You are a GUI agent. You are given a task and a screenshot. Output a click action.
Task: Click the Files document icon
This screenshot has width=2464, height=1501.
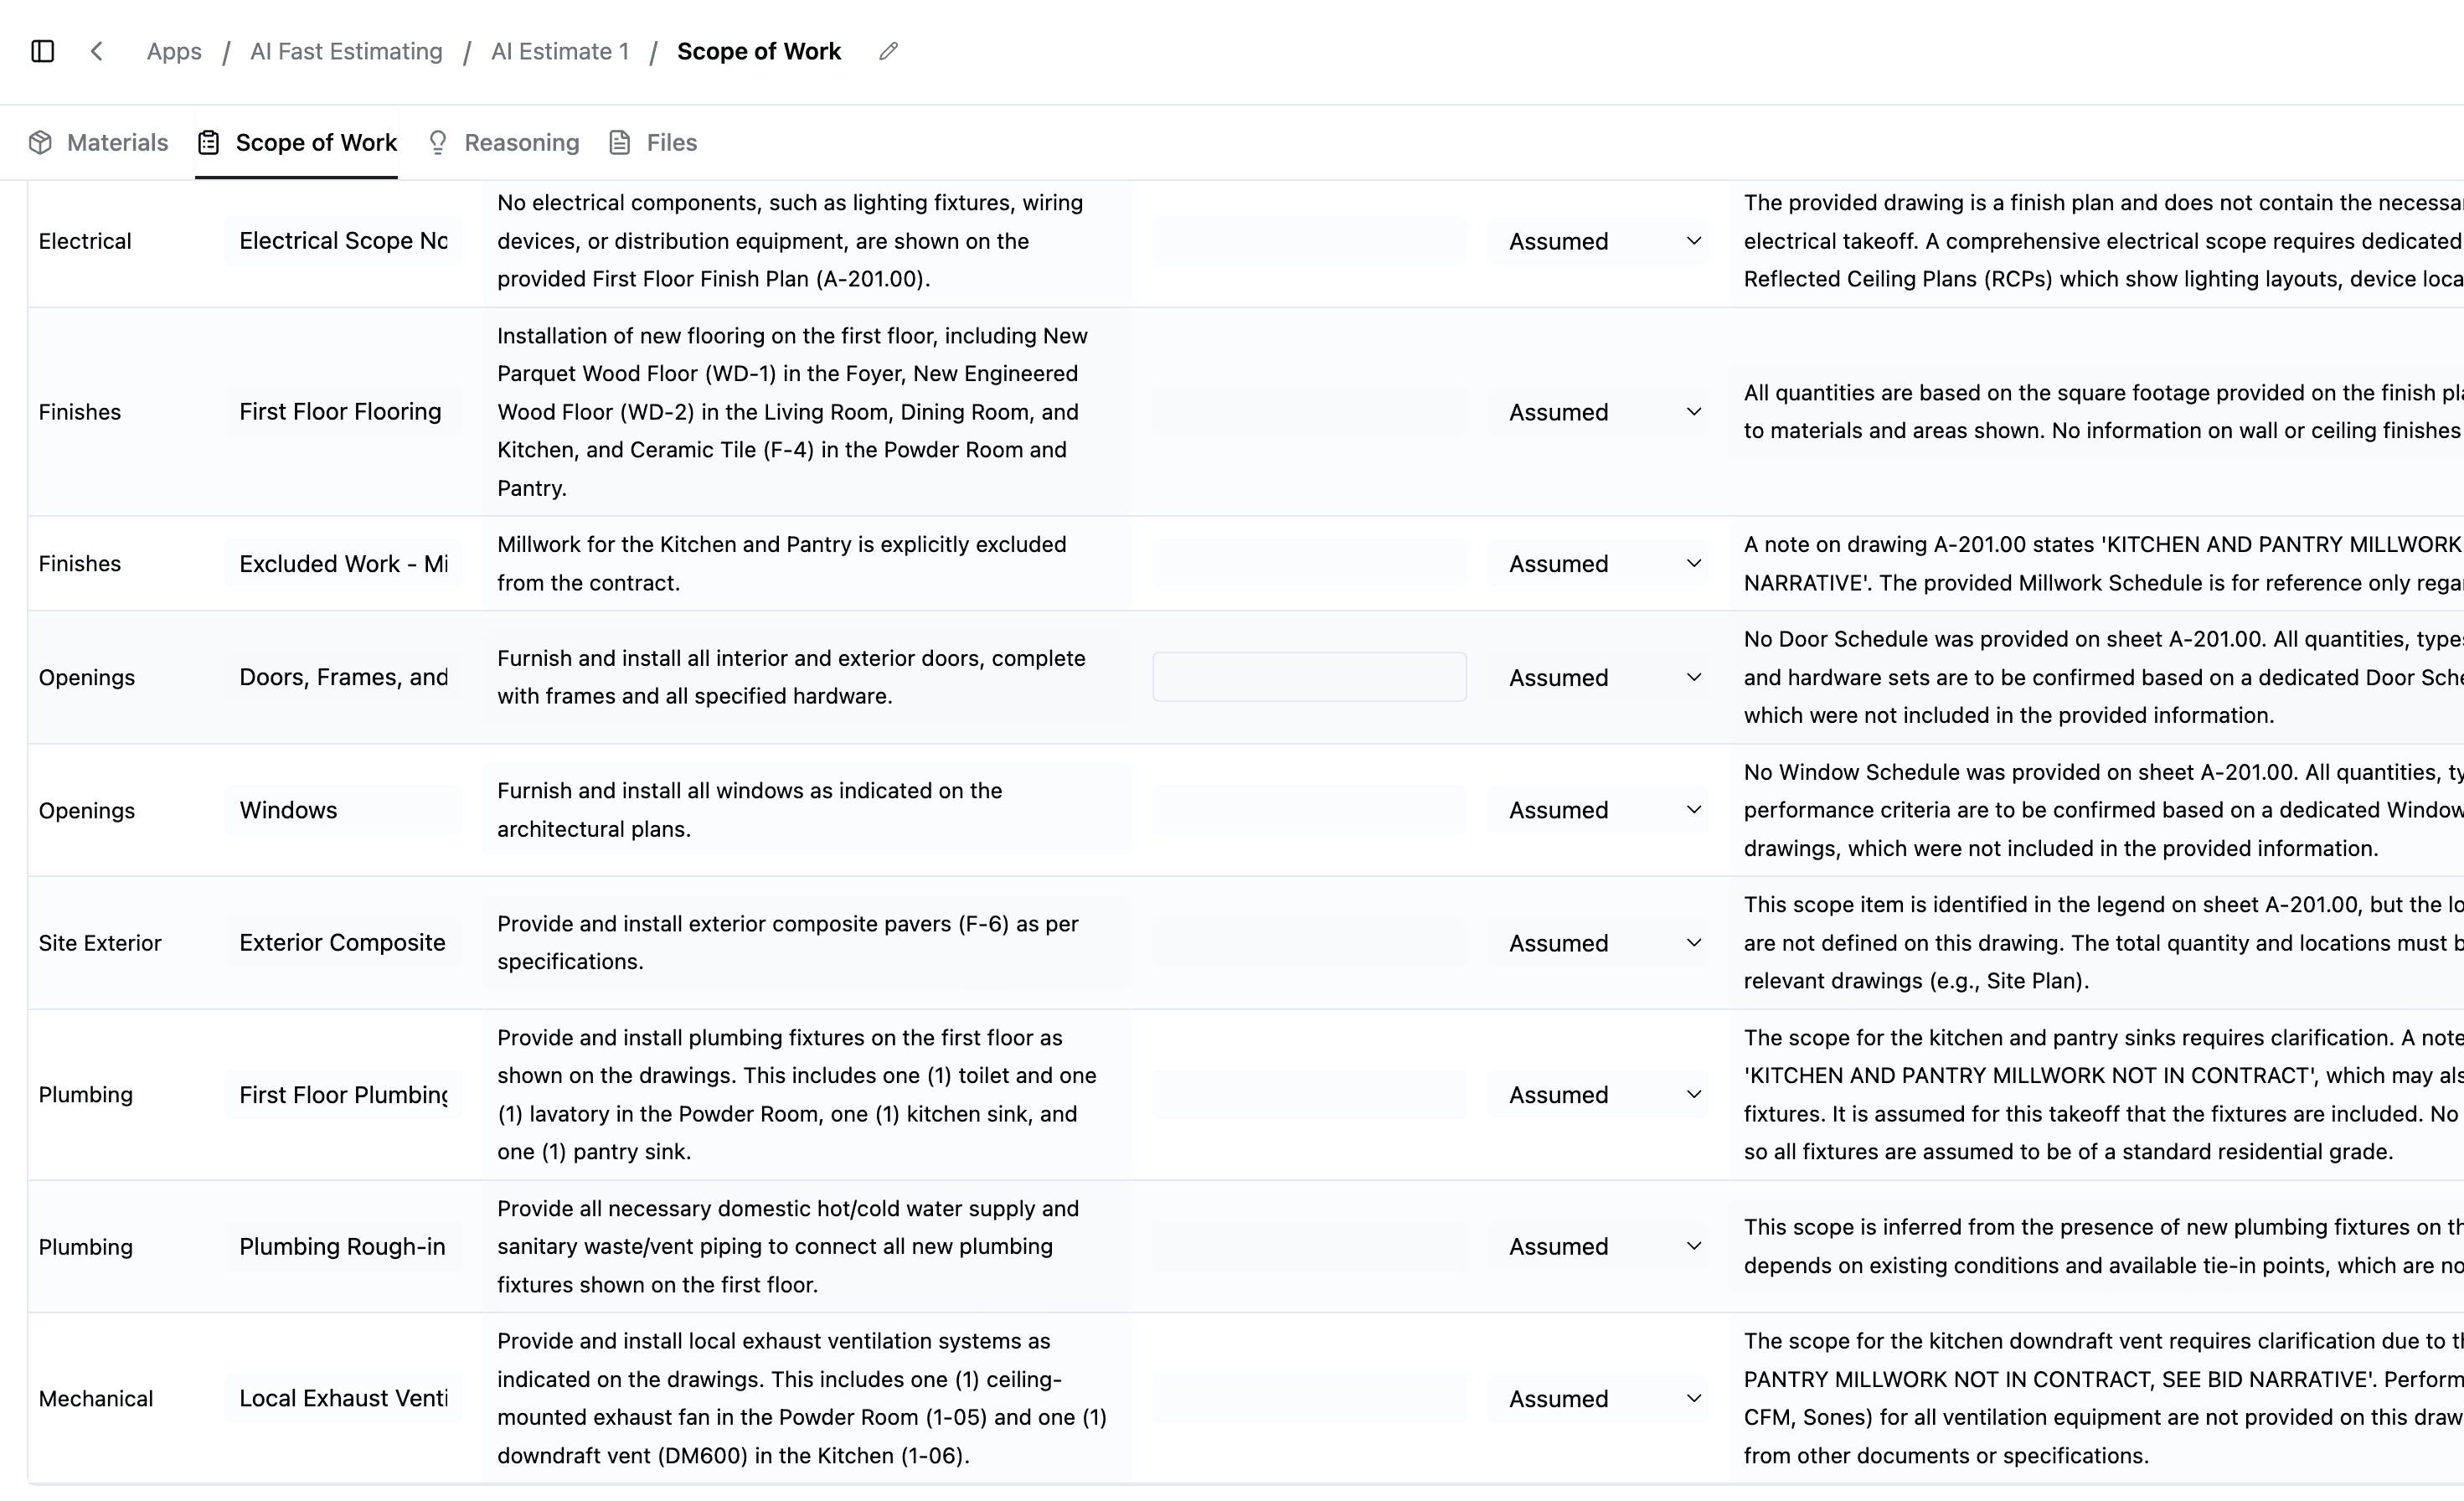[620, 143]
